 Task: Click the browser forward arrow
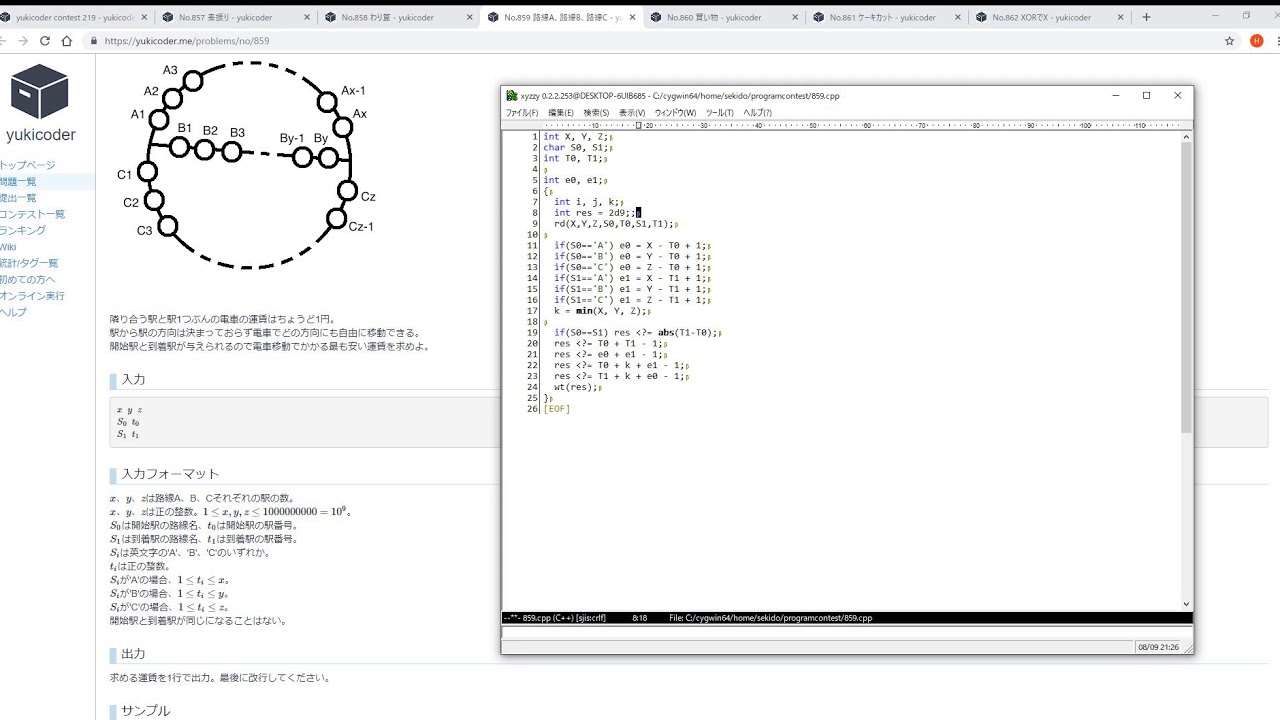click(23, 41)
